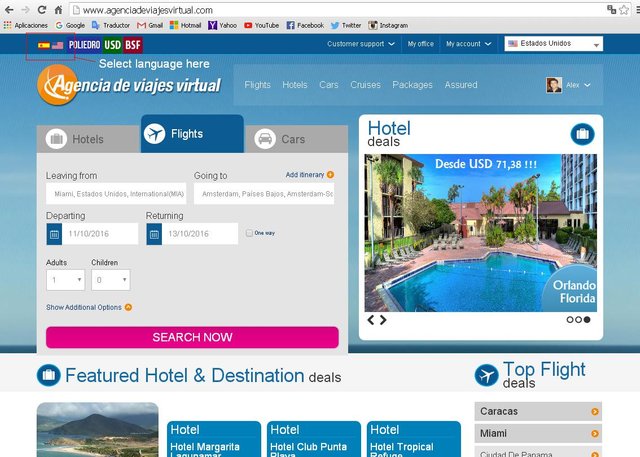Select the US flag language icon

point(58,45)
